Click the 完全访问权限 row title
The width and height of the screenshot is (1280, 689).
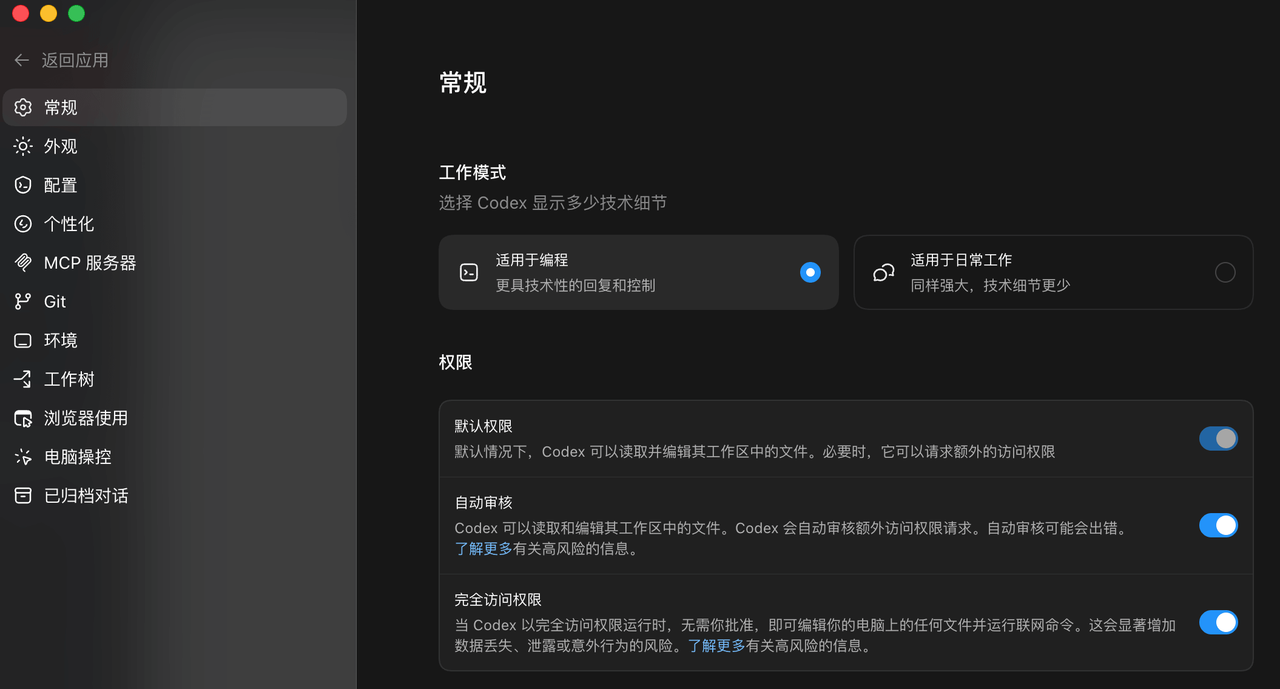[x=498, y=599]
